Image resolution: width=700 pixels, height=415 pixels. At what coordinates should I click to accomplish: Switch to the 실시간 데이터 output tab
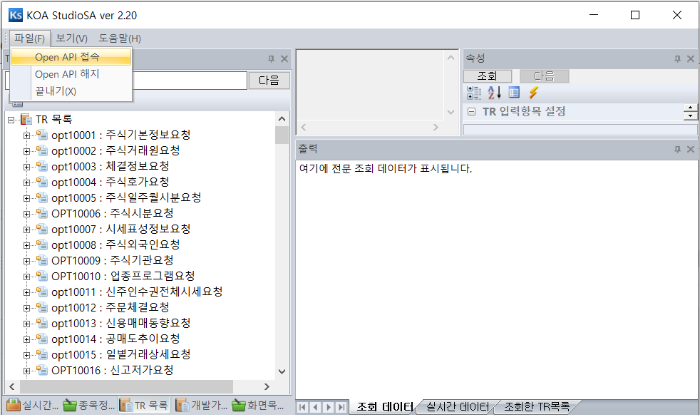(458, 407)
